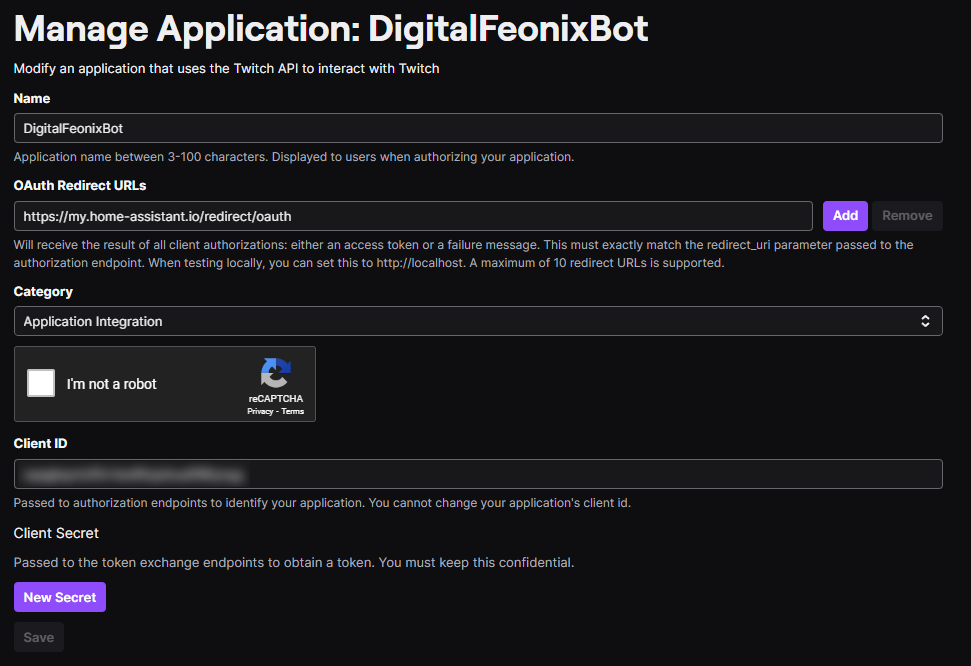Click the Save button
Viewport: 971px width, 666px height.
tap(38, 637)
